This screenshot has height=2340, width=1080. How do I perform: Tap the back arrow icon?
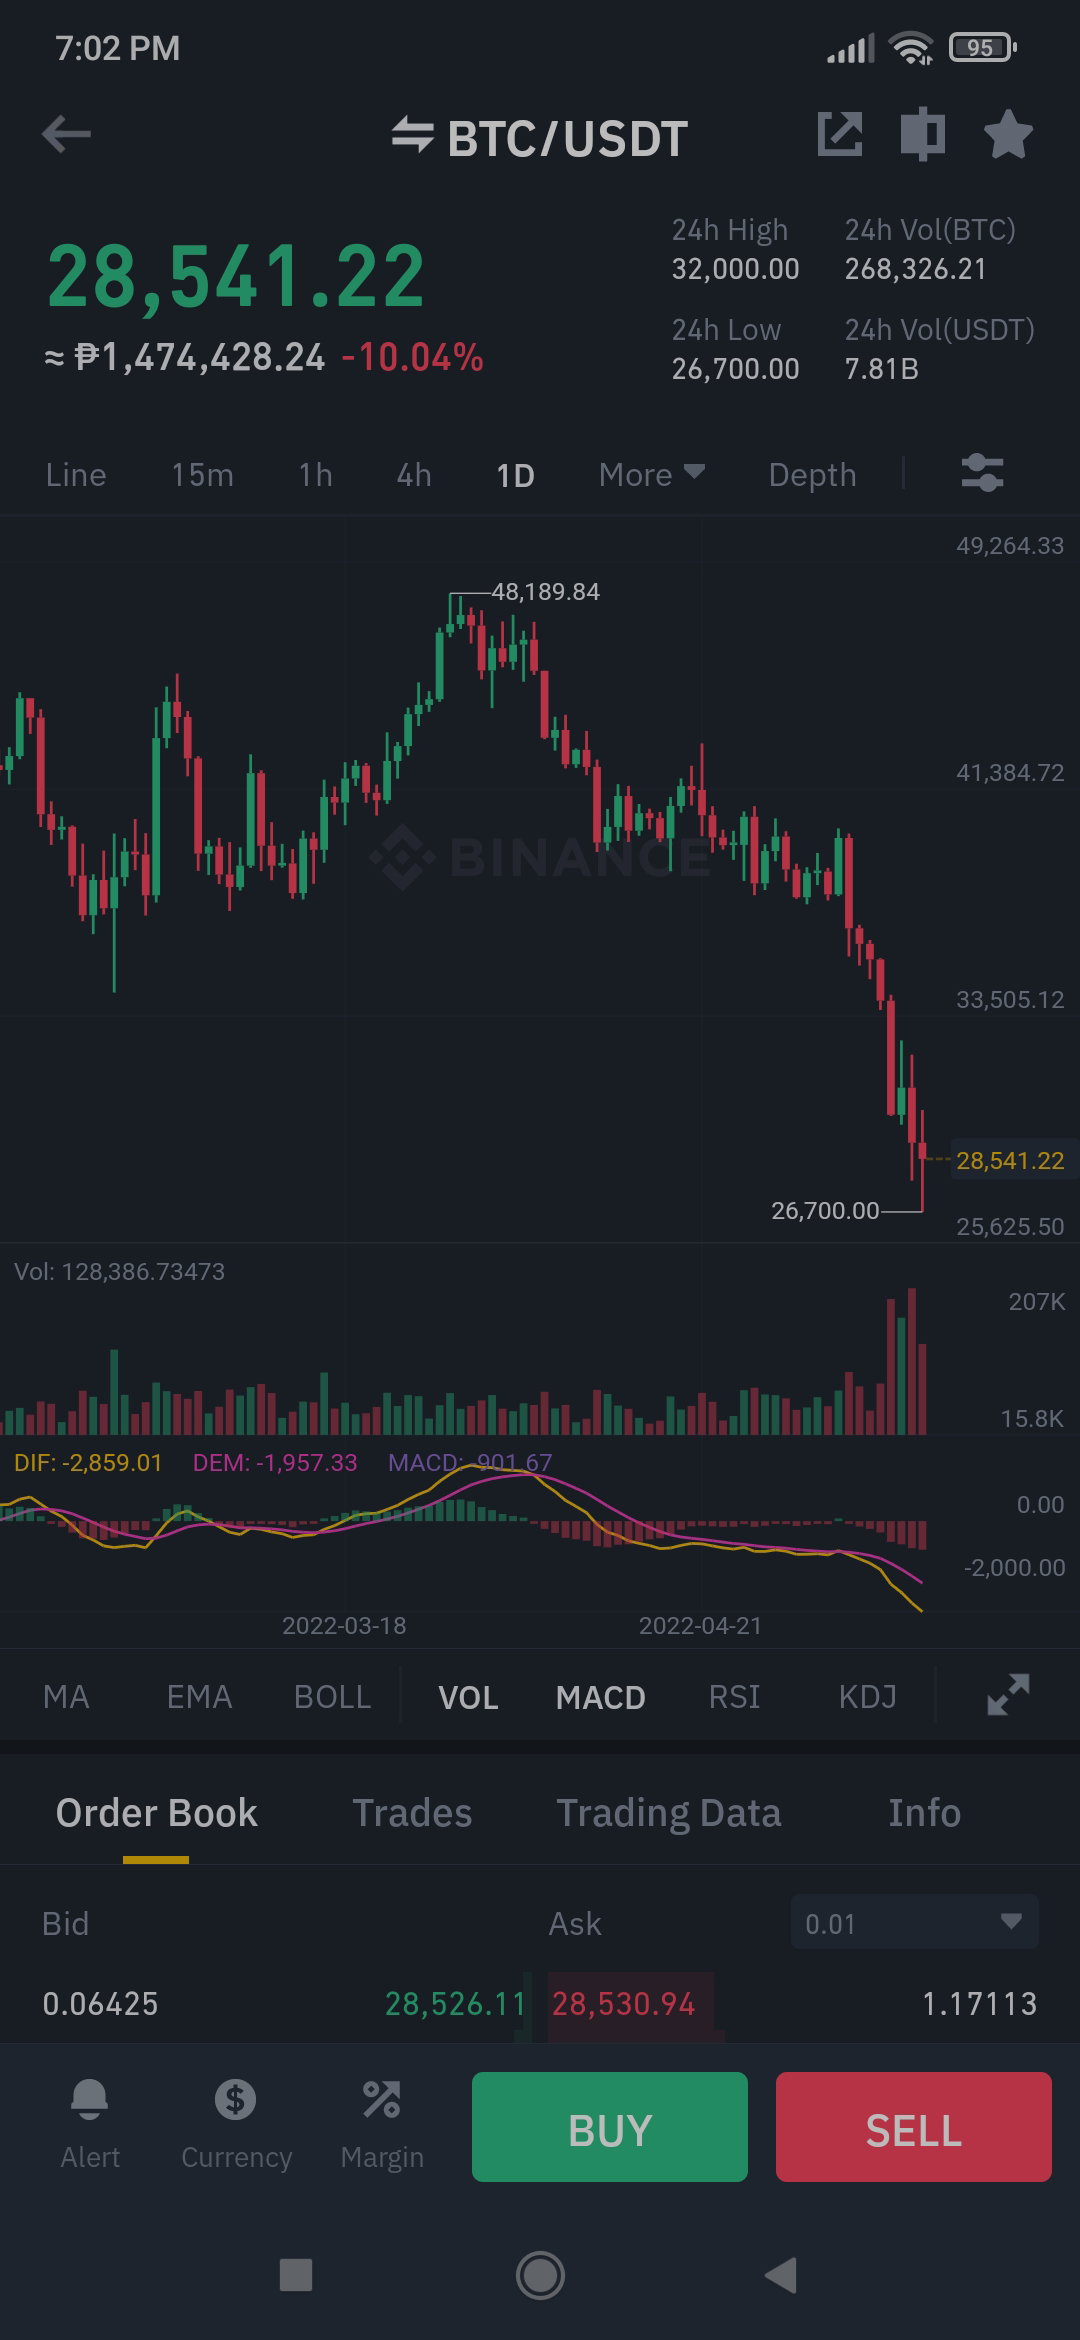tap(66, 134)
